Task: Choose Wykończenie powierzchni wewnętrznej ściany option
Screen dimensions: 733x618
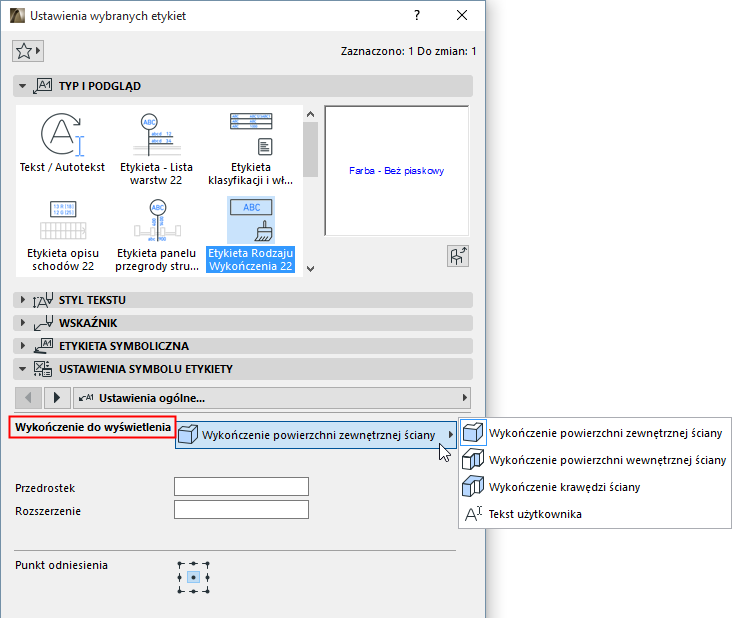Action: pyautogui.click(x=595, y=460)
